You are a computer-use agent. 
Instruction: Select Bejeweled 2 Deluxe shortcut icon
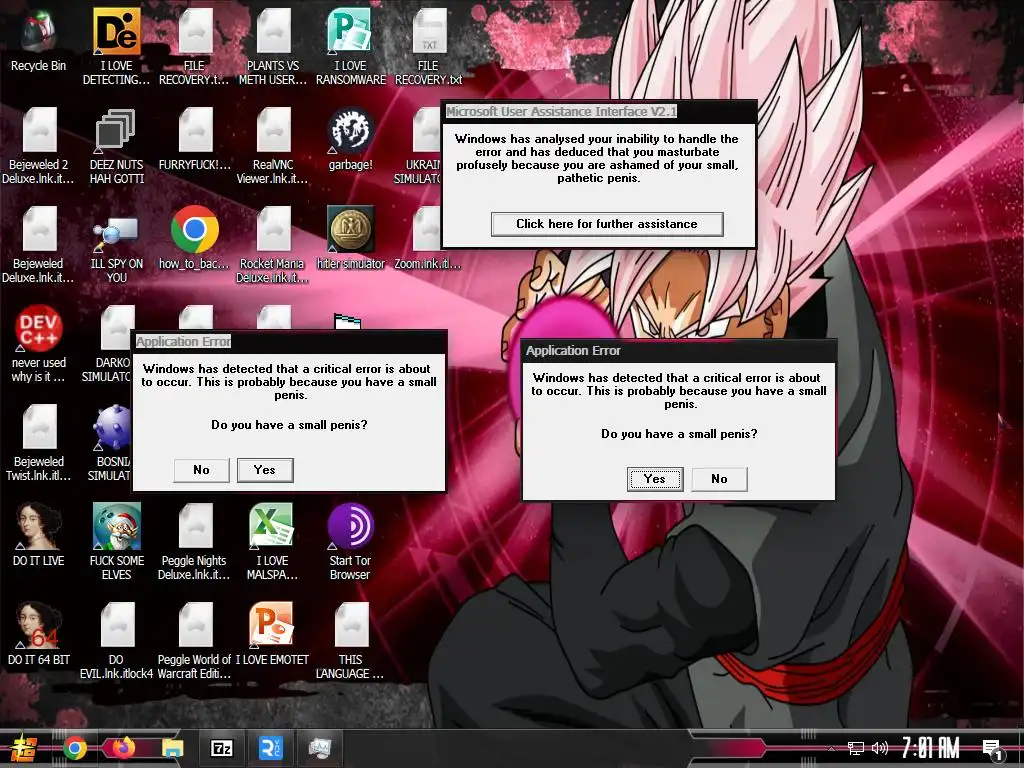39,131
